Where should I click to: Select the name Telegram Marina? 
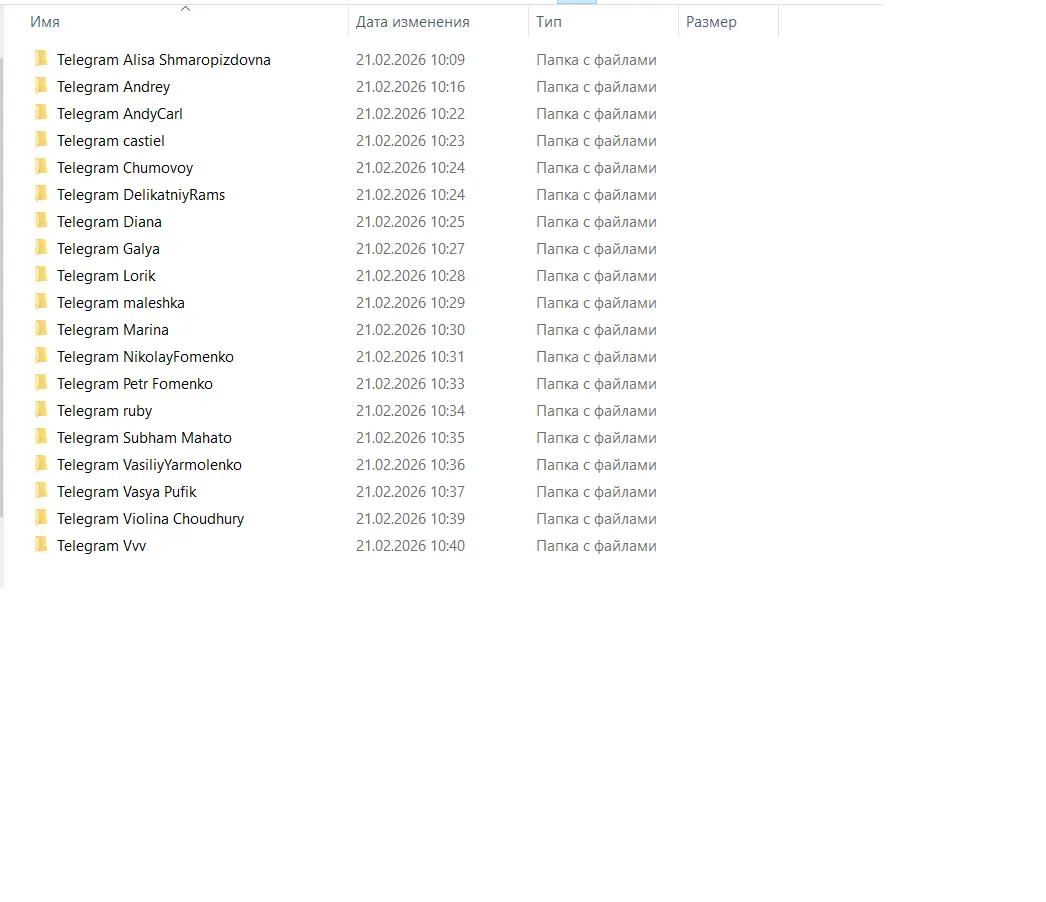pos(113,330)
